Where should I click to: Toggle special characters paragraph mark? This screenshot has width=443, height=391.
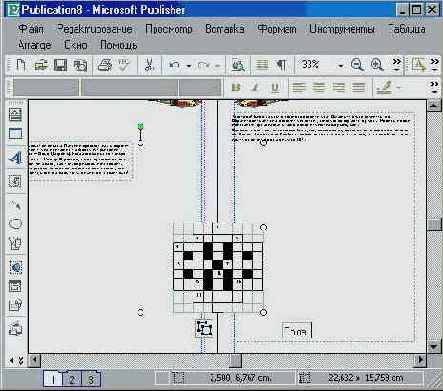[281, 65]
